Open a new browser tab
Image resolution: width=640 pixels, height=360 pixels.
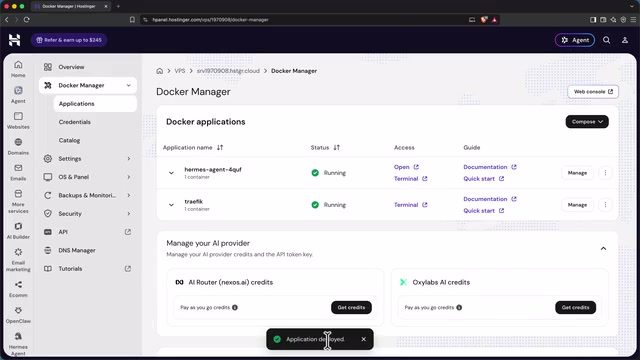point(118,6)
